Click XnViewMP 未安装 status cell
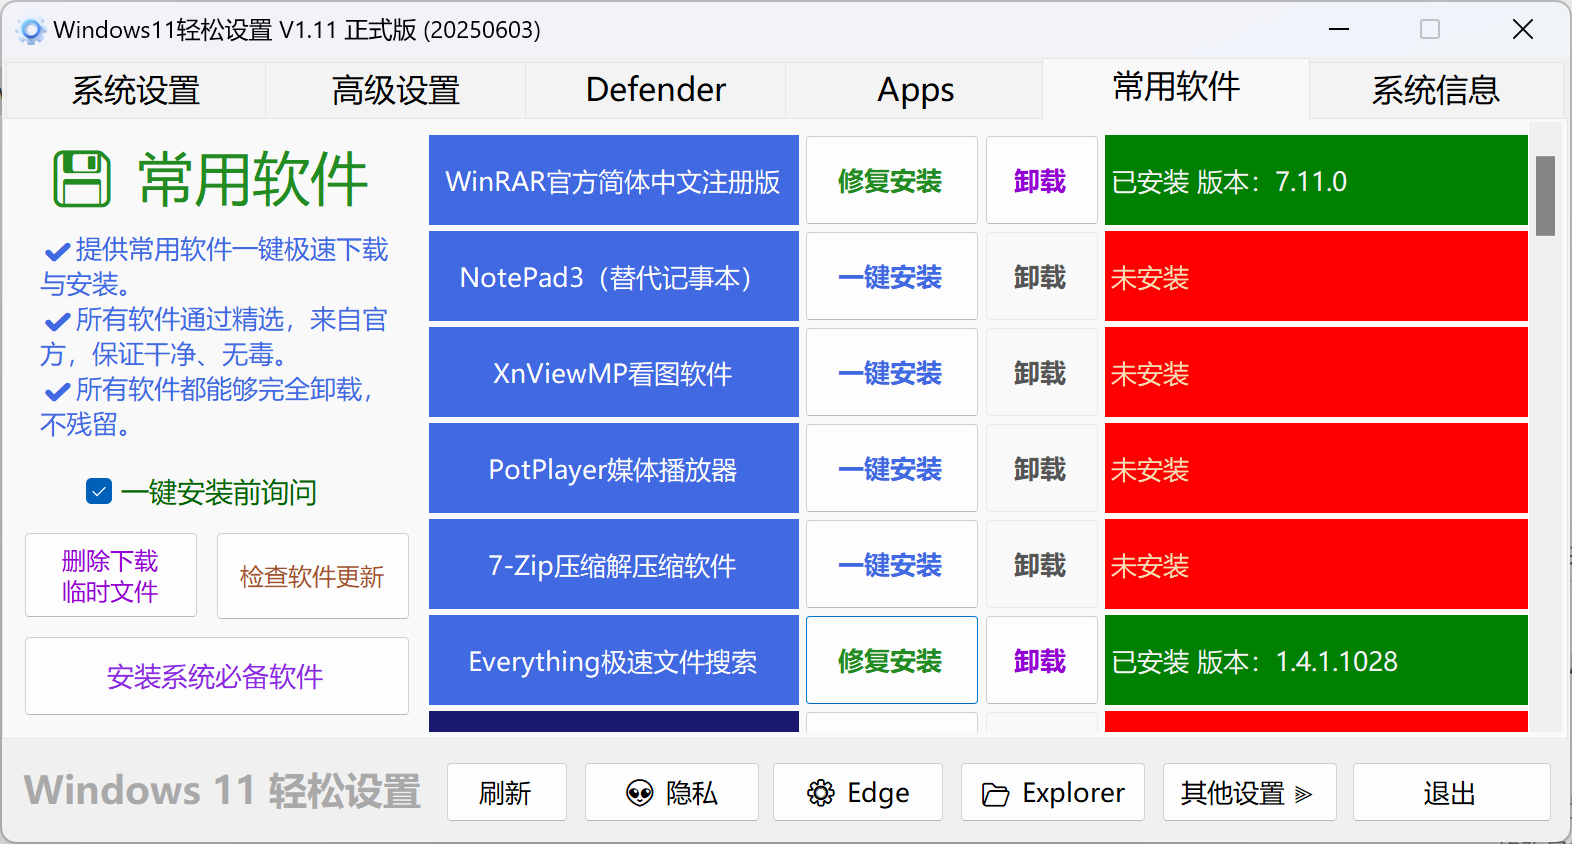 coord(1316,372)
